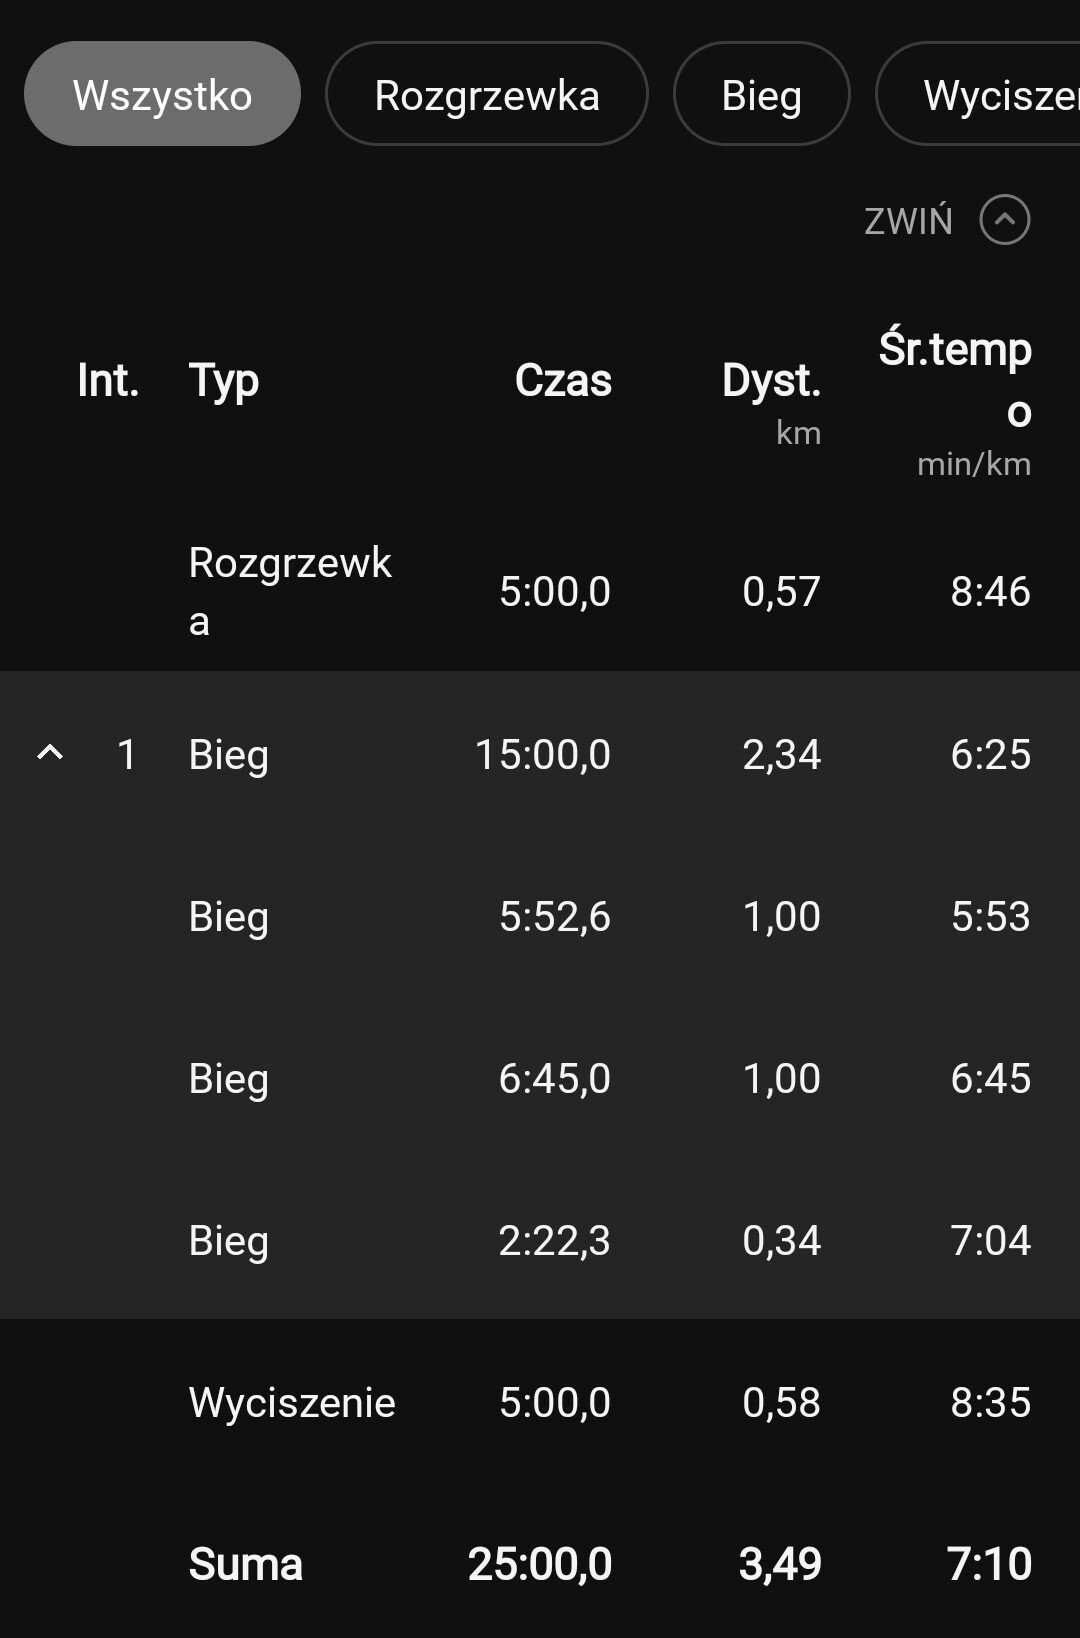The height and width of the screenshot is (1638, 1080).
Task: Switch to the Rozgrzewka filter chip
Action: point(486,95)
